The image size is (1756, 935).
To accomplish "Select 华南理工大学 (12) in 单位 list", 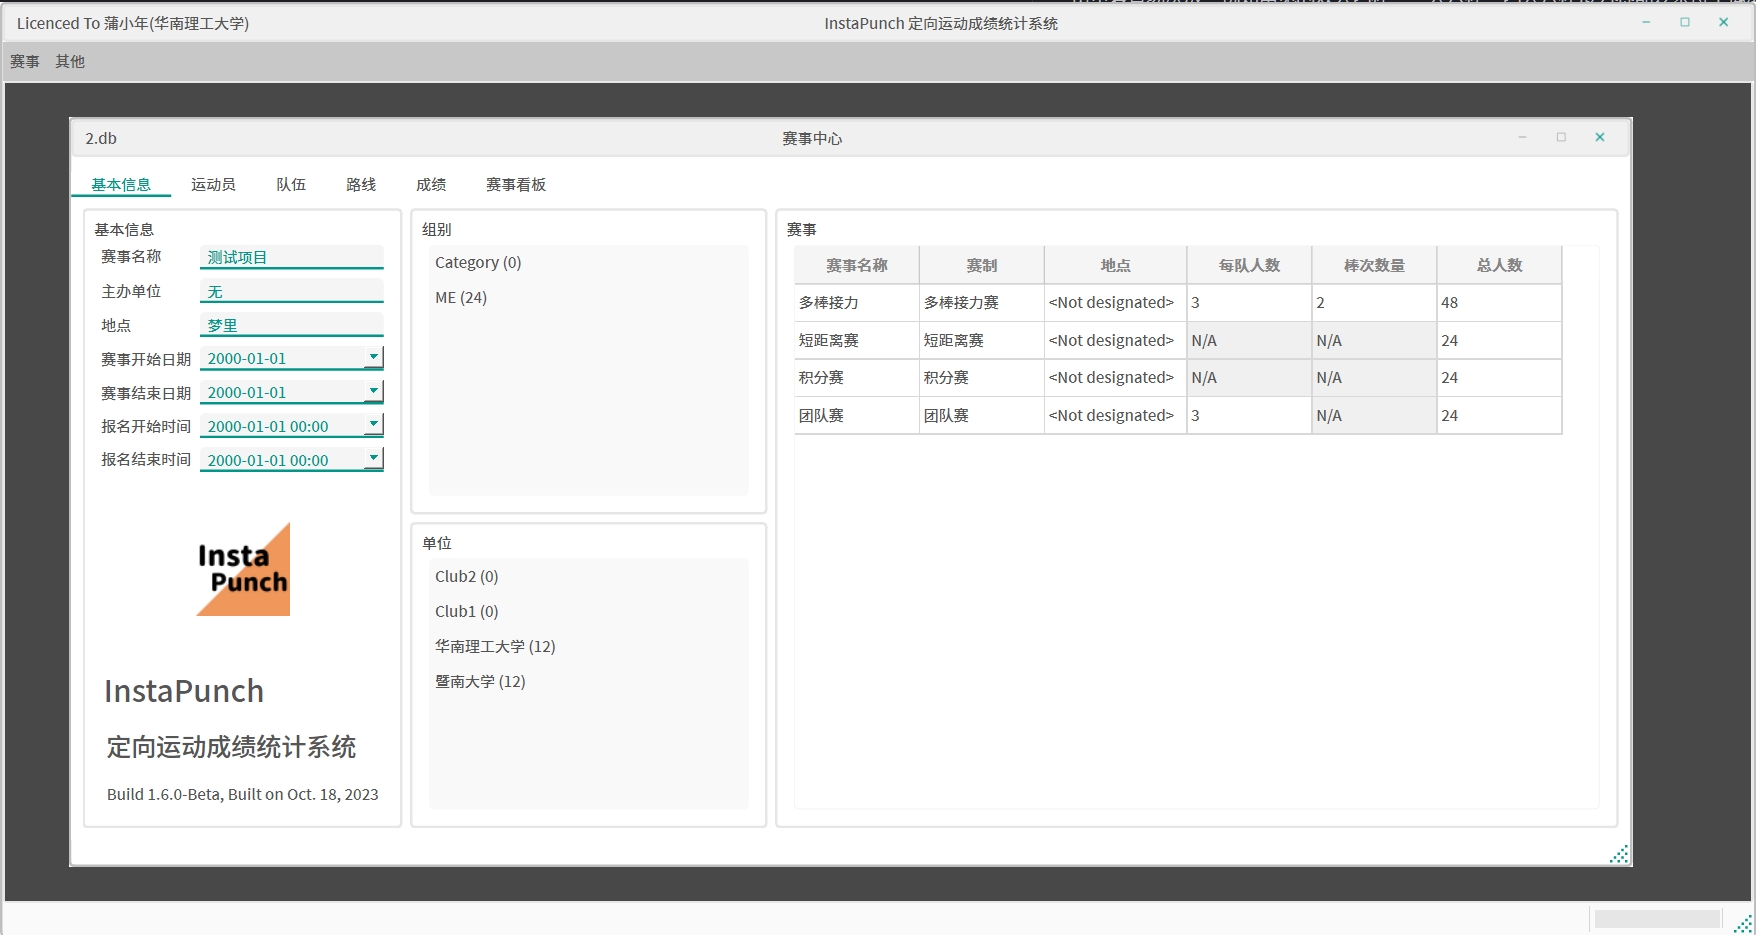I will pyautogui.click(x=495, y=647).
